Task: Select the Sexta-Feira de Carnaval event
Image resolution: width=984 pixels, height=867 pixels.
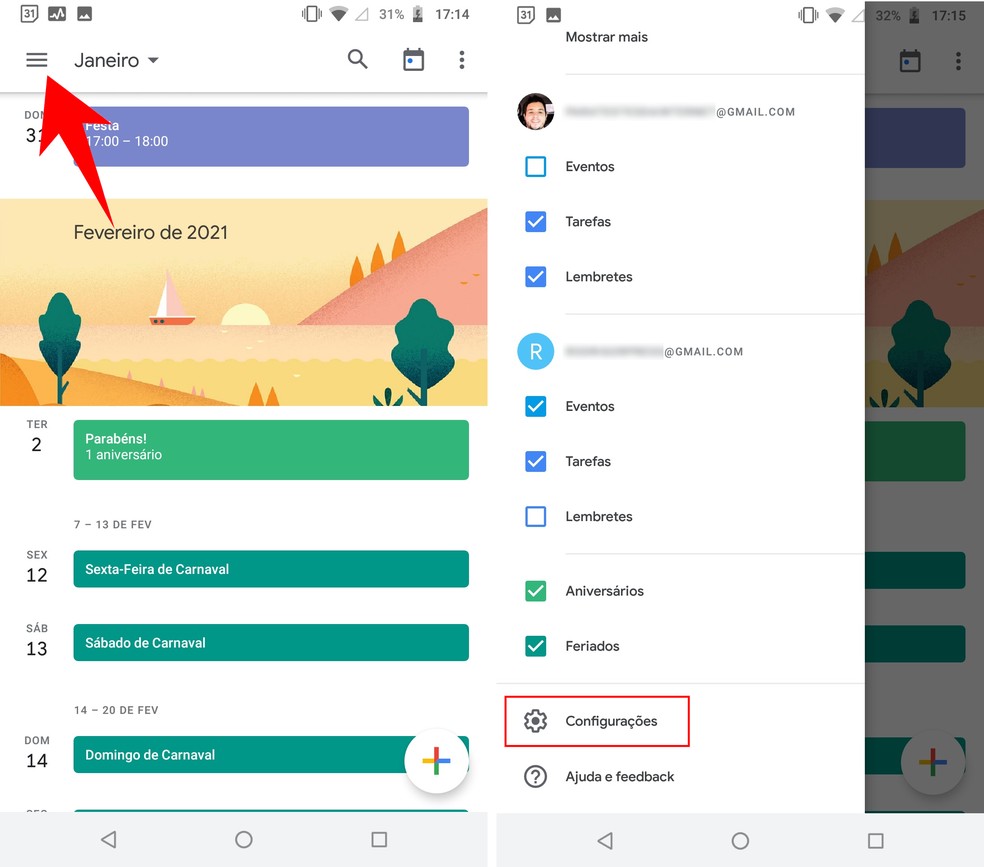Action: coord(270,568)
